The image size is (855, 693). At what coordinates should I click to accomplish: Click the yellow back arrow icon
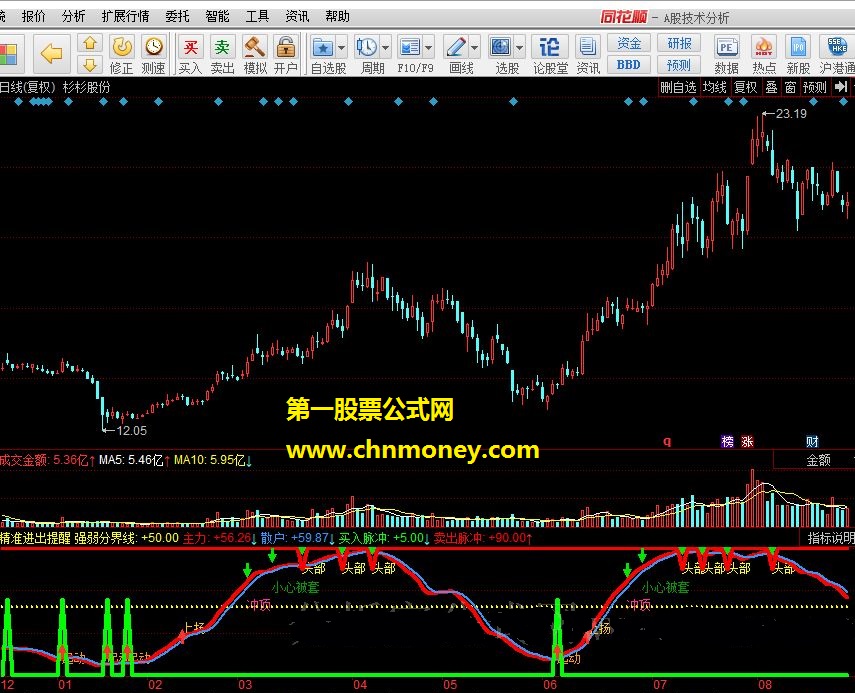click(x=51, y=53)
